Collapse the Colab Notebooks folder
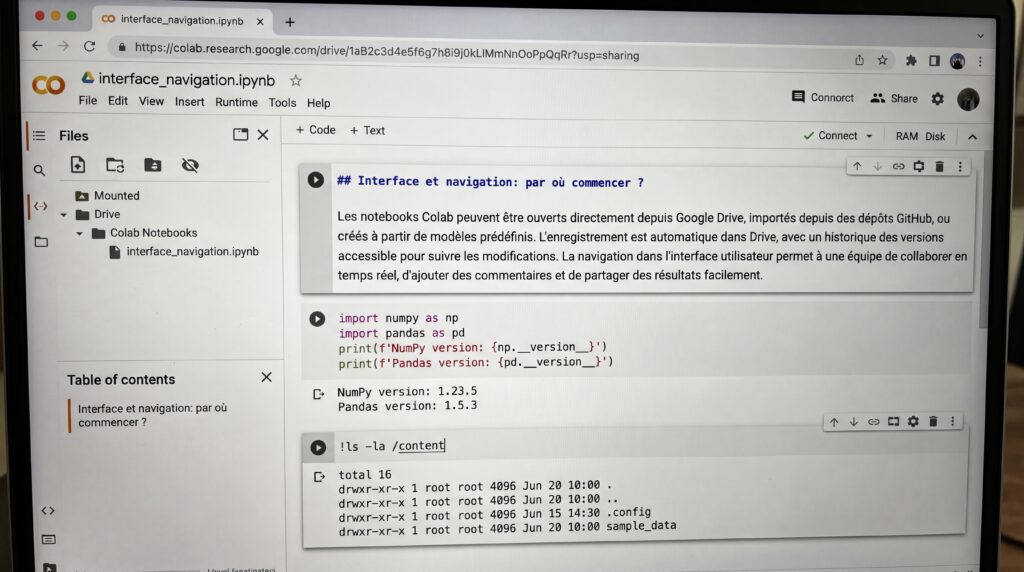 point(79,233)
